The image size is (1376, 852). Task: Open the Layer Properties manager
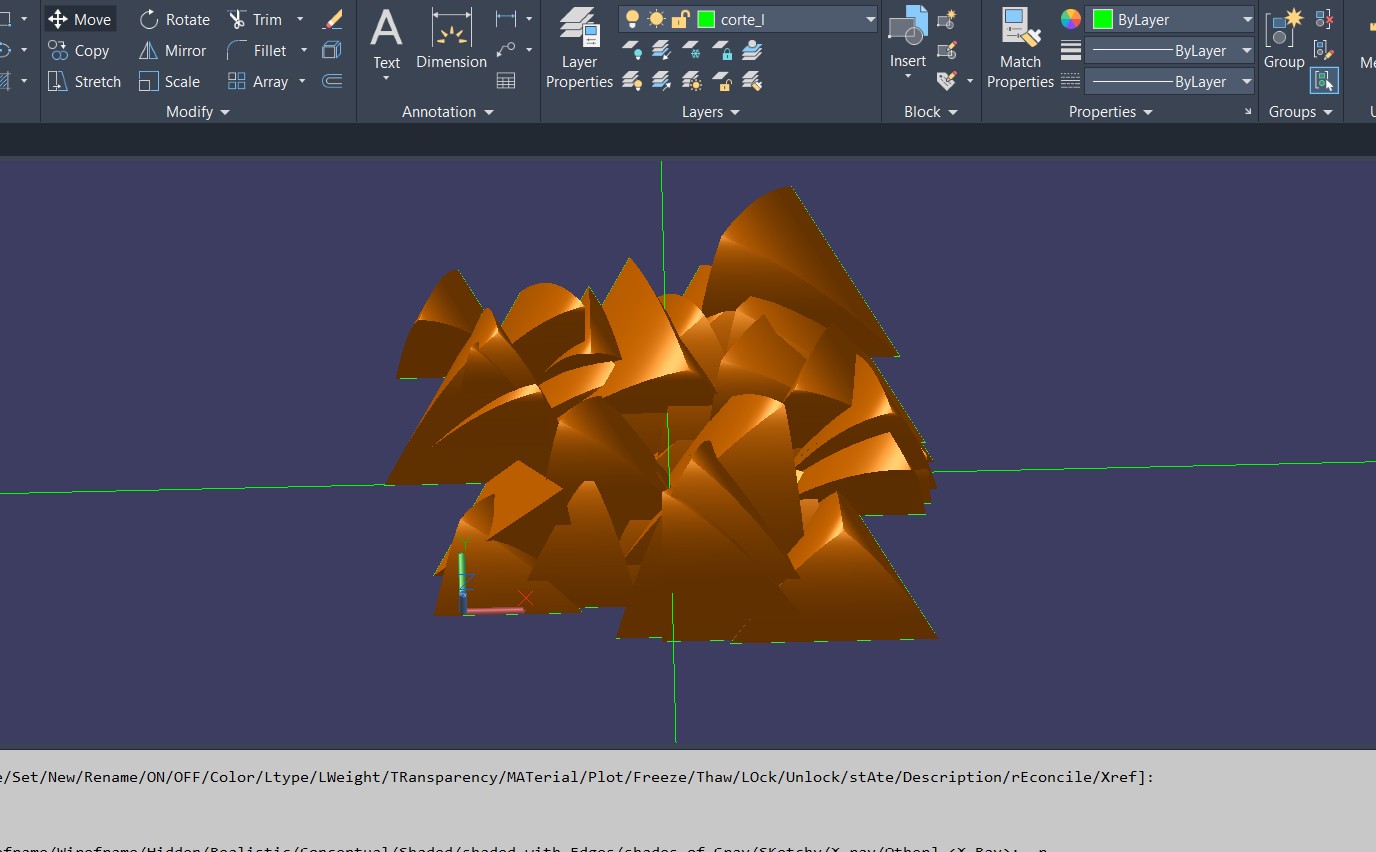(x=579, y=47)
